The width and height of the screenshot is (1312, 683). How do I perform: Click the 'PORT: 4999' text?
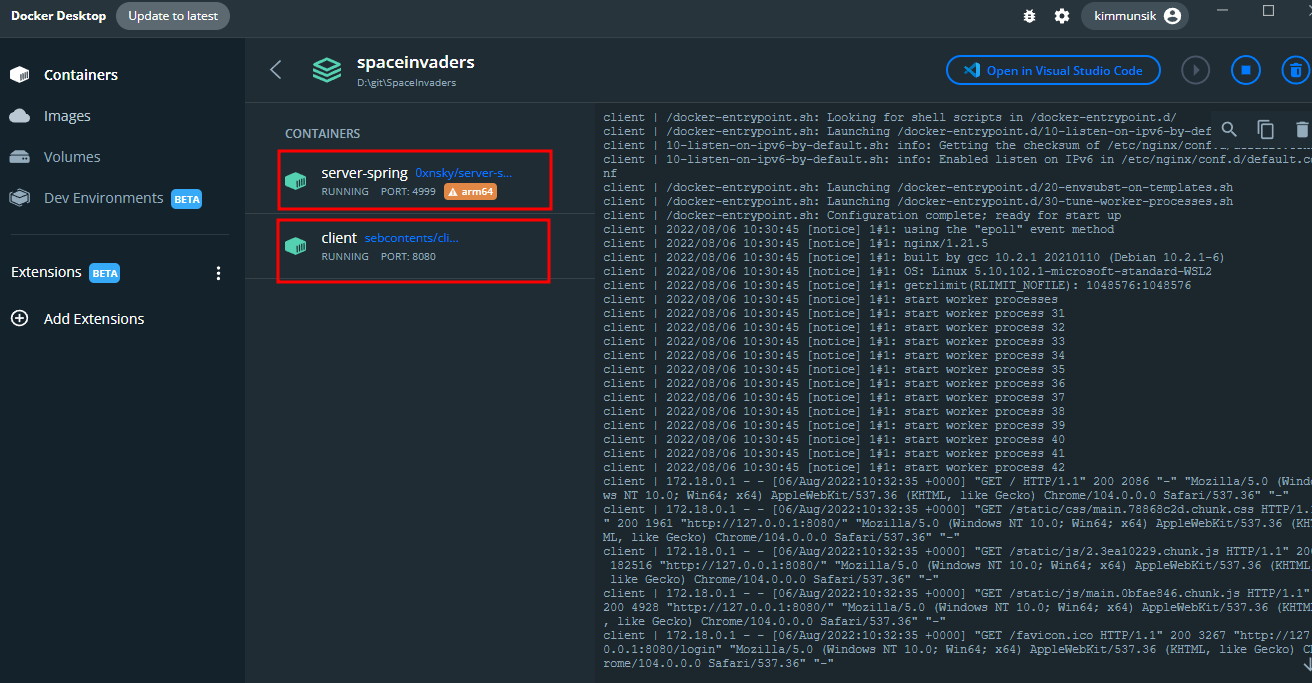(408, 191)
